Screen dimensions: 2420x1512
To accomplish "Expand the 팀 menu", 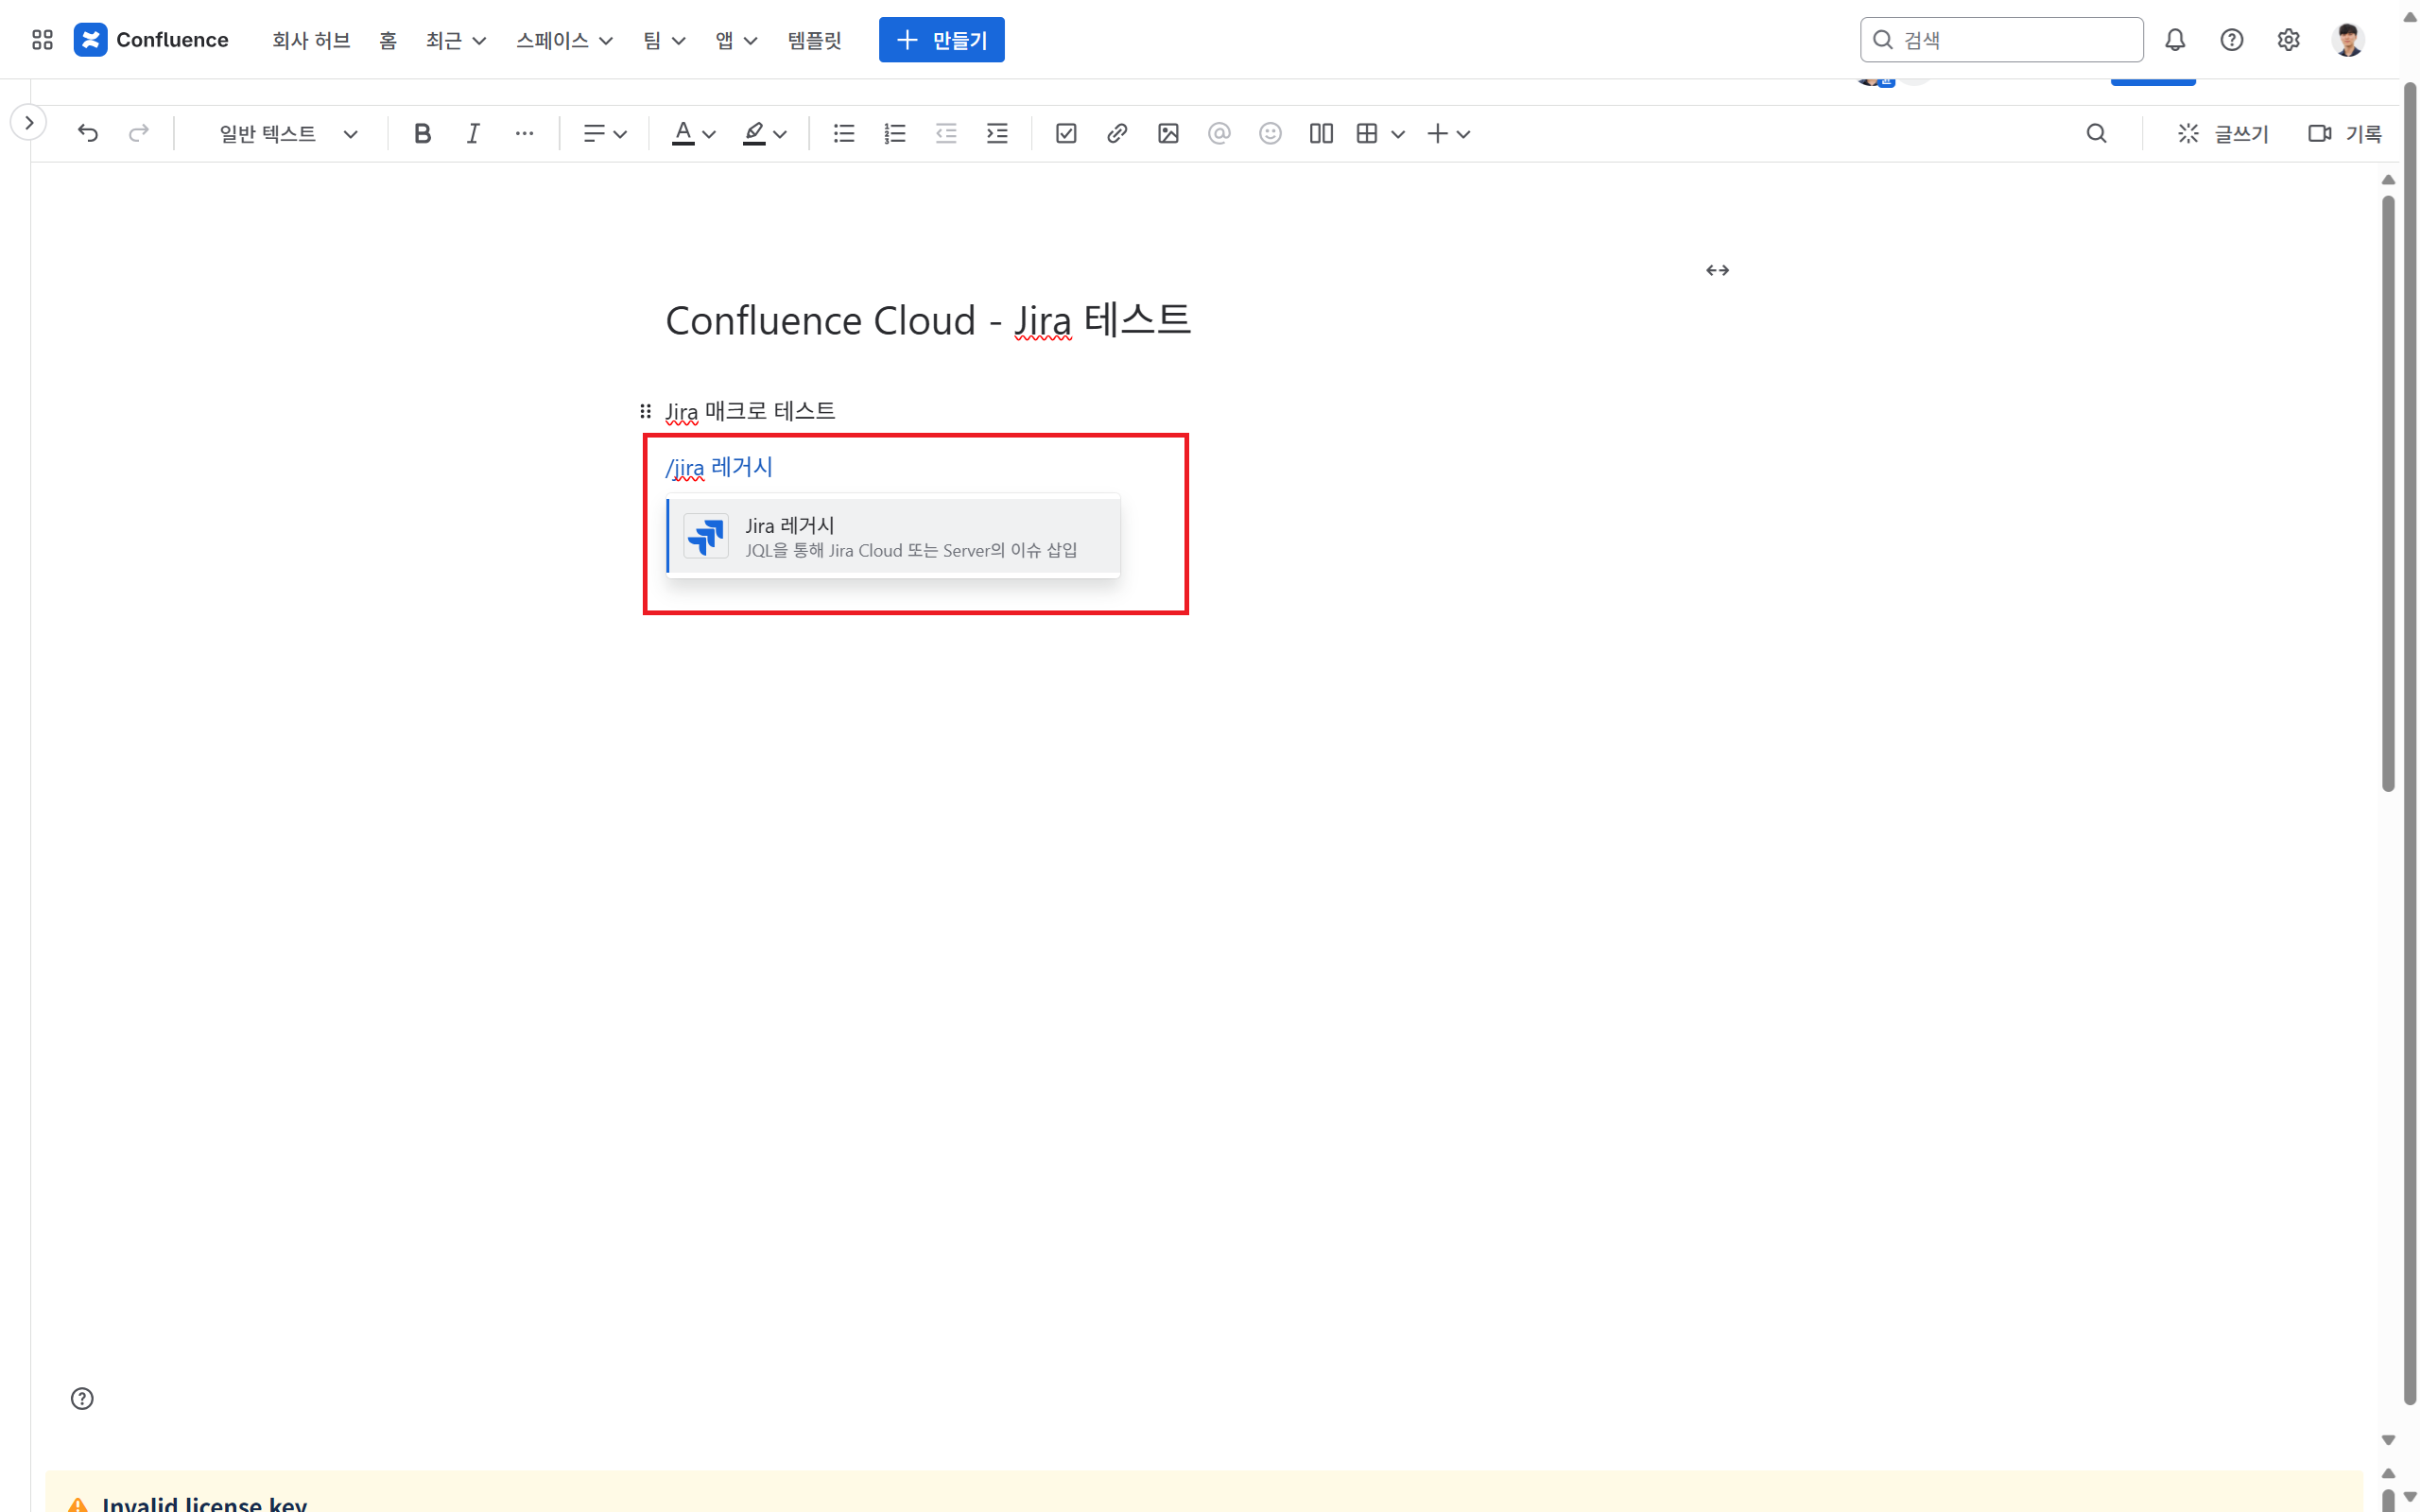I will pos(664,40).
